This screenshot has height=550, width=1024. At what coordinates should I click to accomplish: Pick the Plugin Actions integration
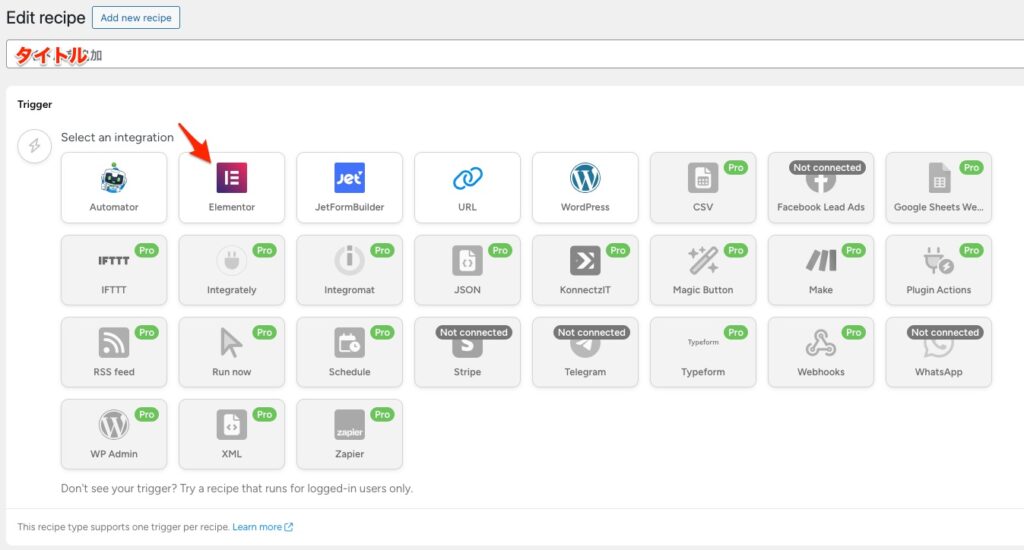938,270
